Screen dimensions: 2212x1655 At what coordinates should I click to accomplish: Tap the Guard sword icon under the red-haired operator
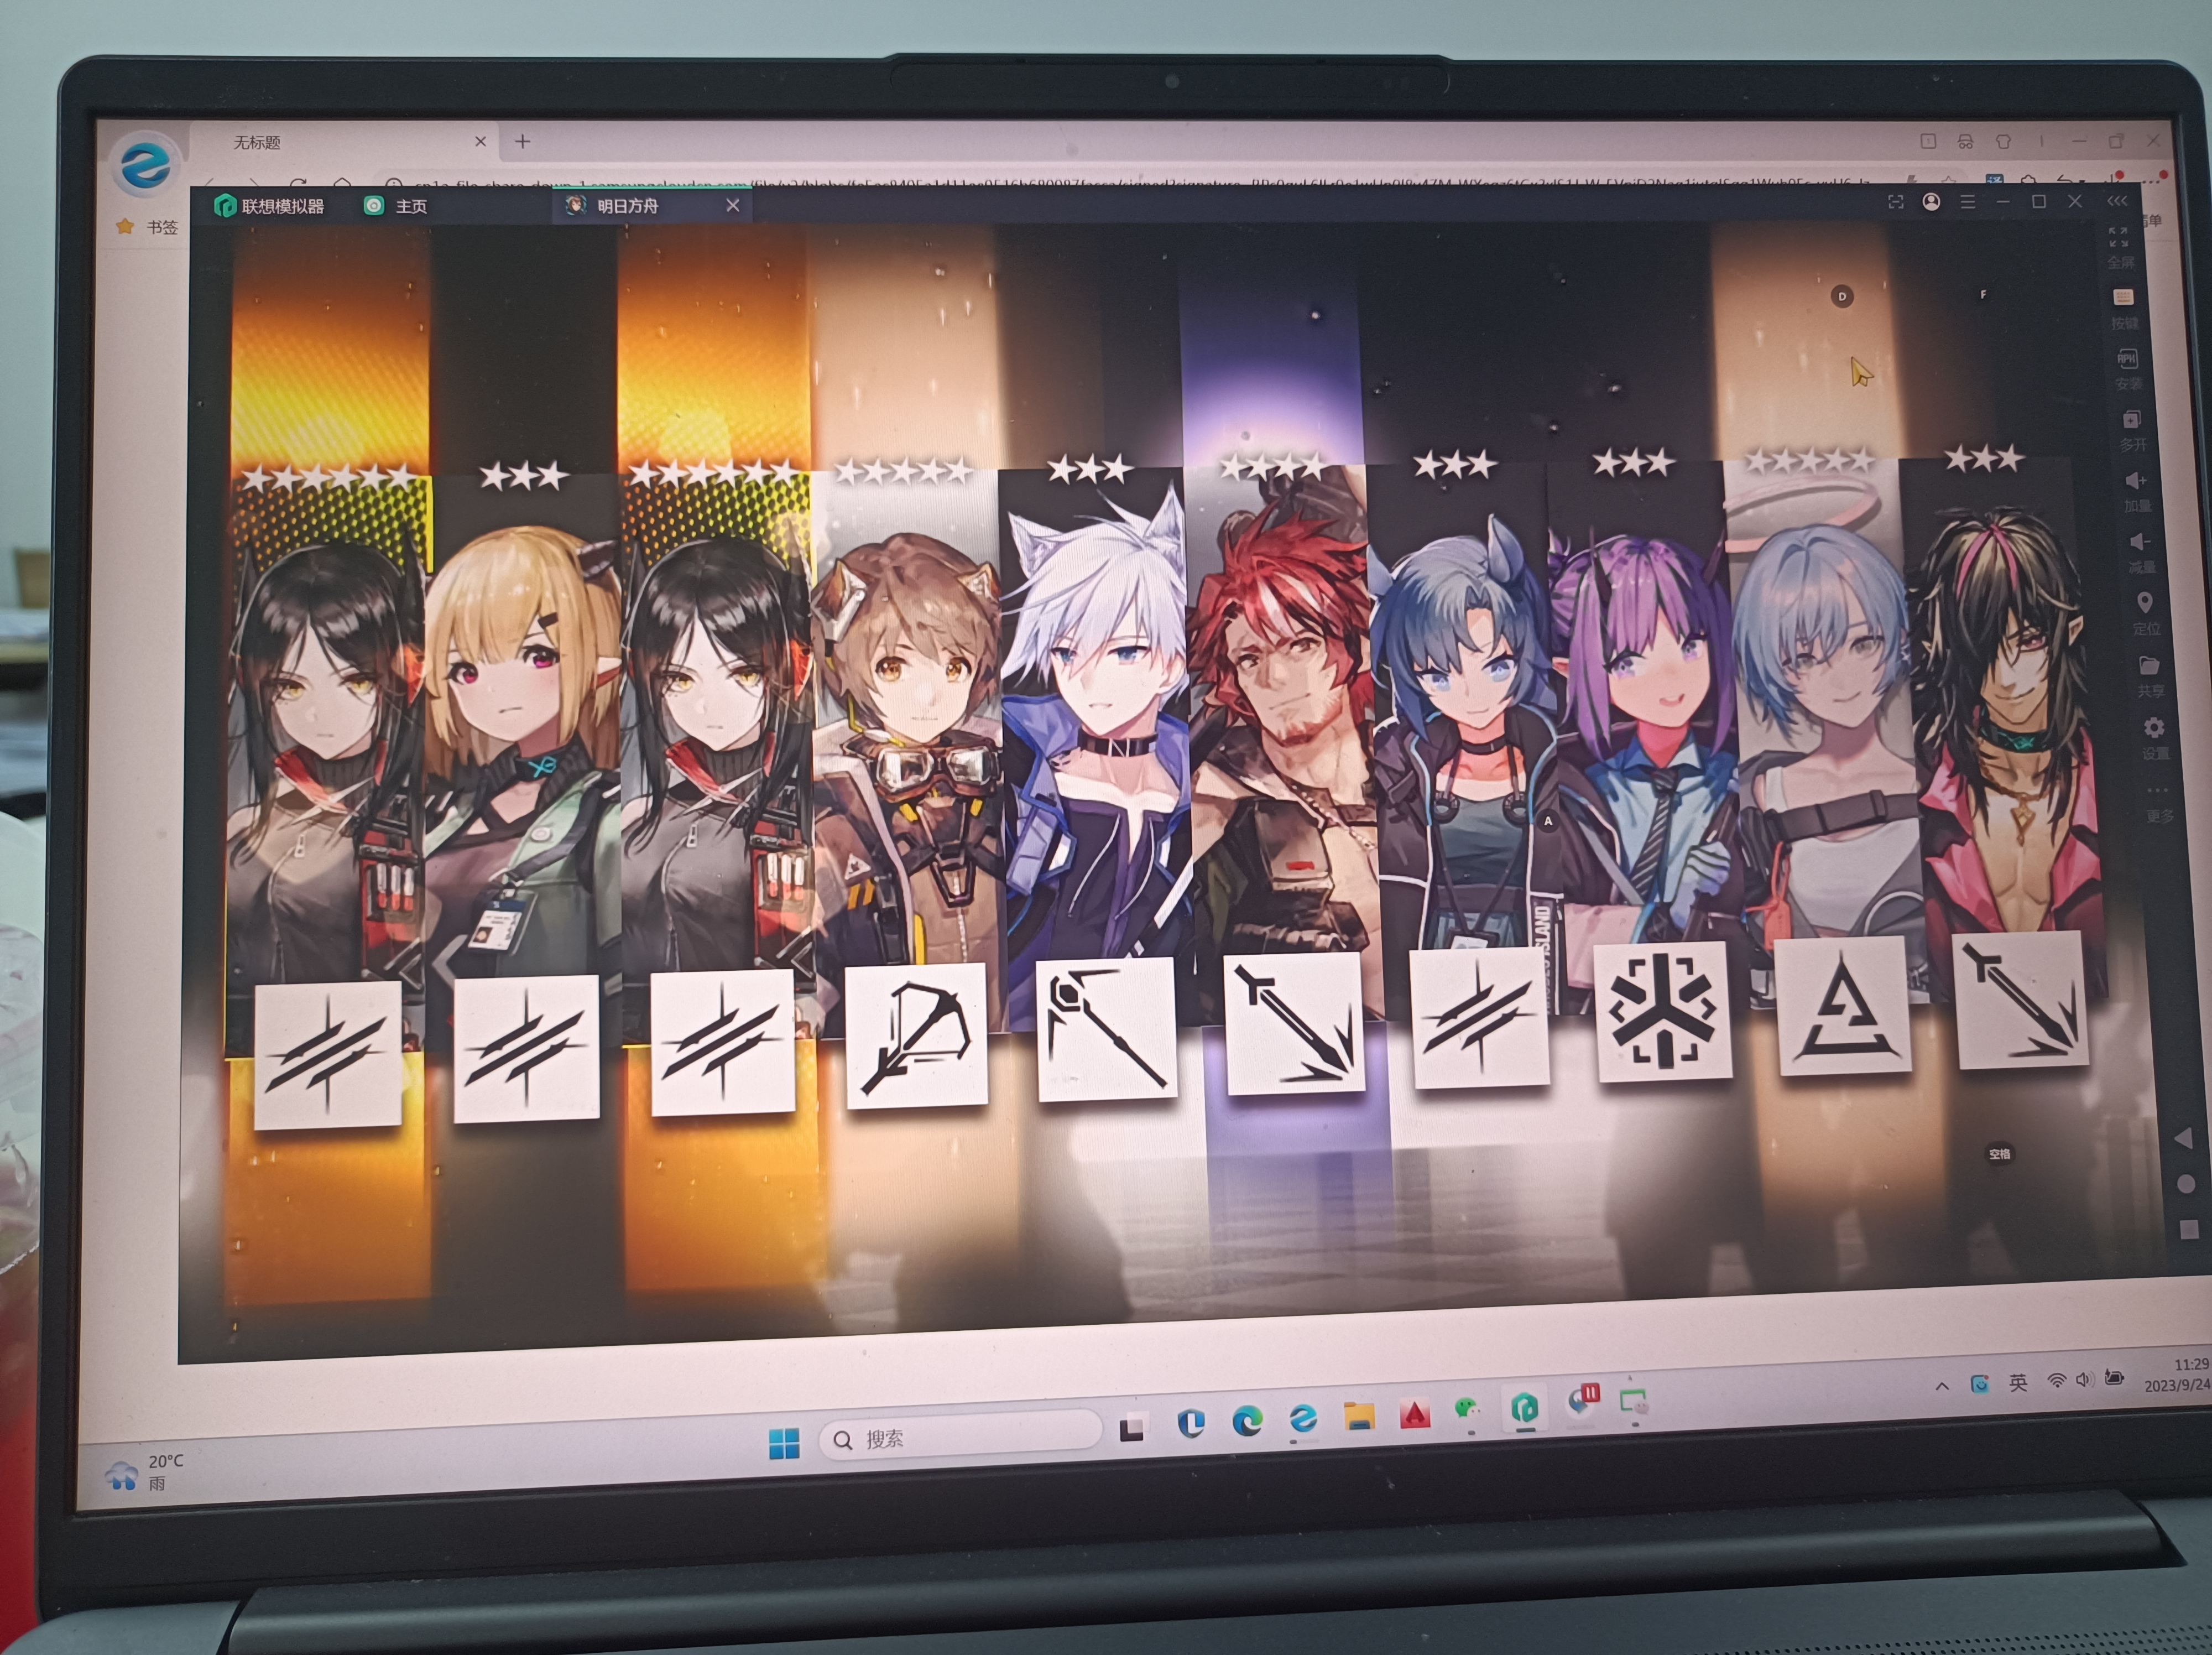pos(1295,1023)
